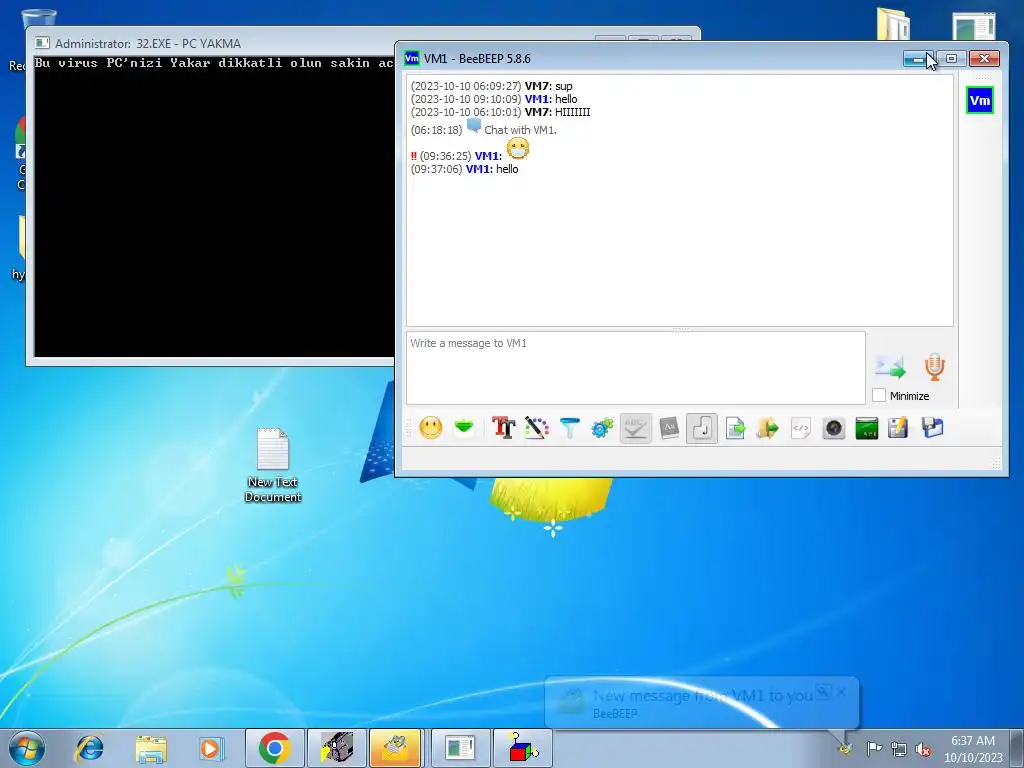
Task: Click the camera screenshot icon
Action: click(x=834, y=428)
